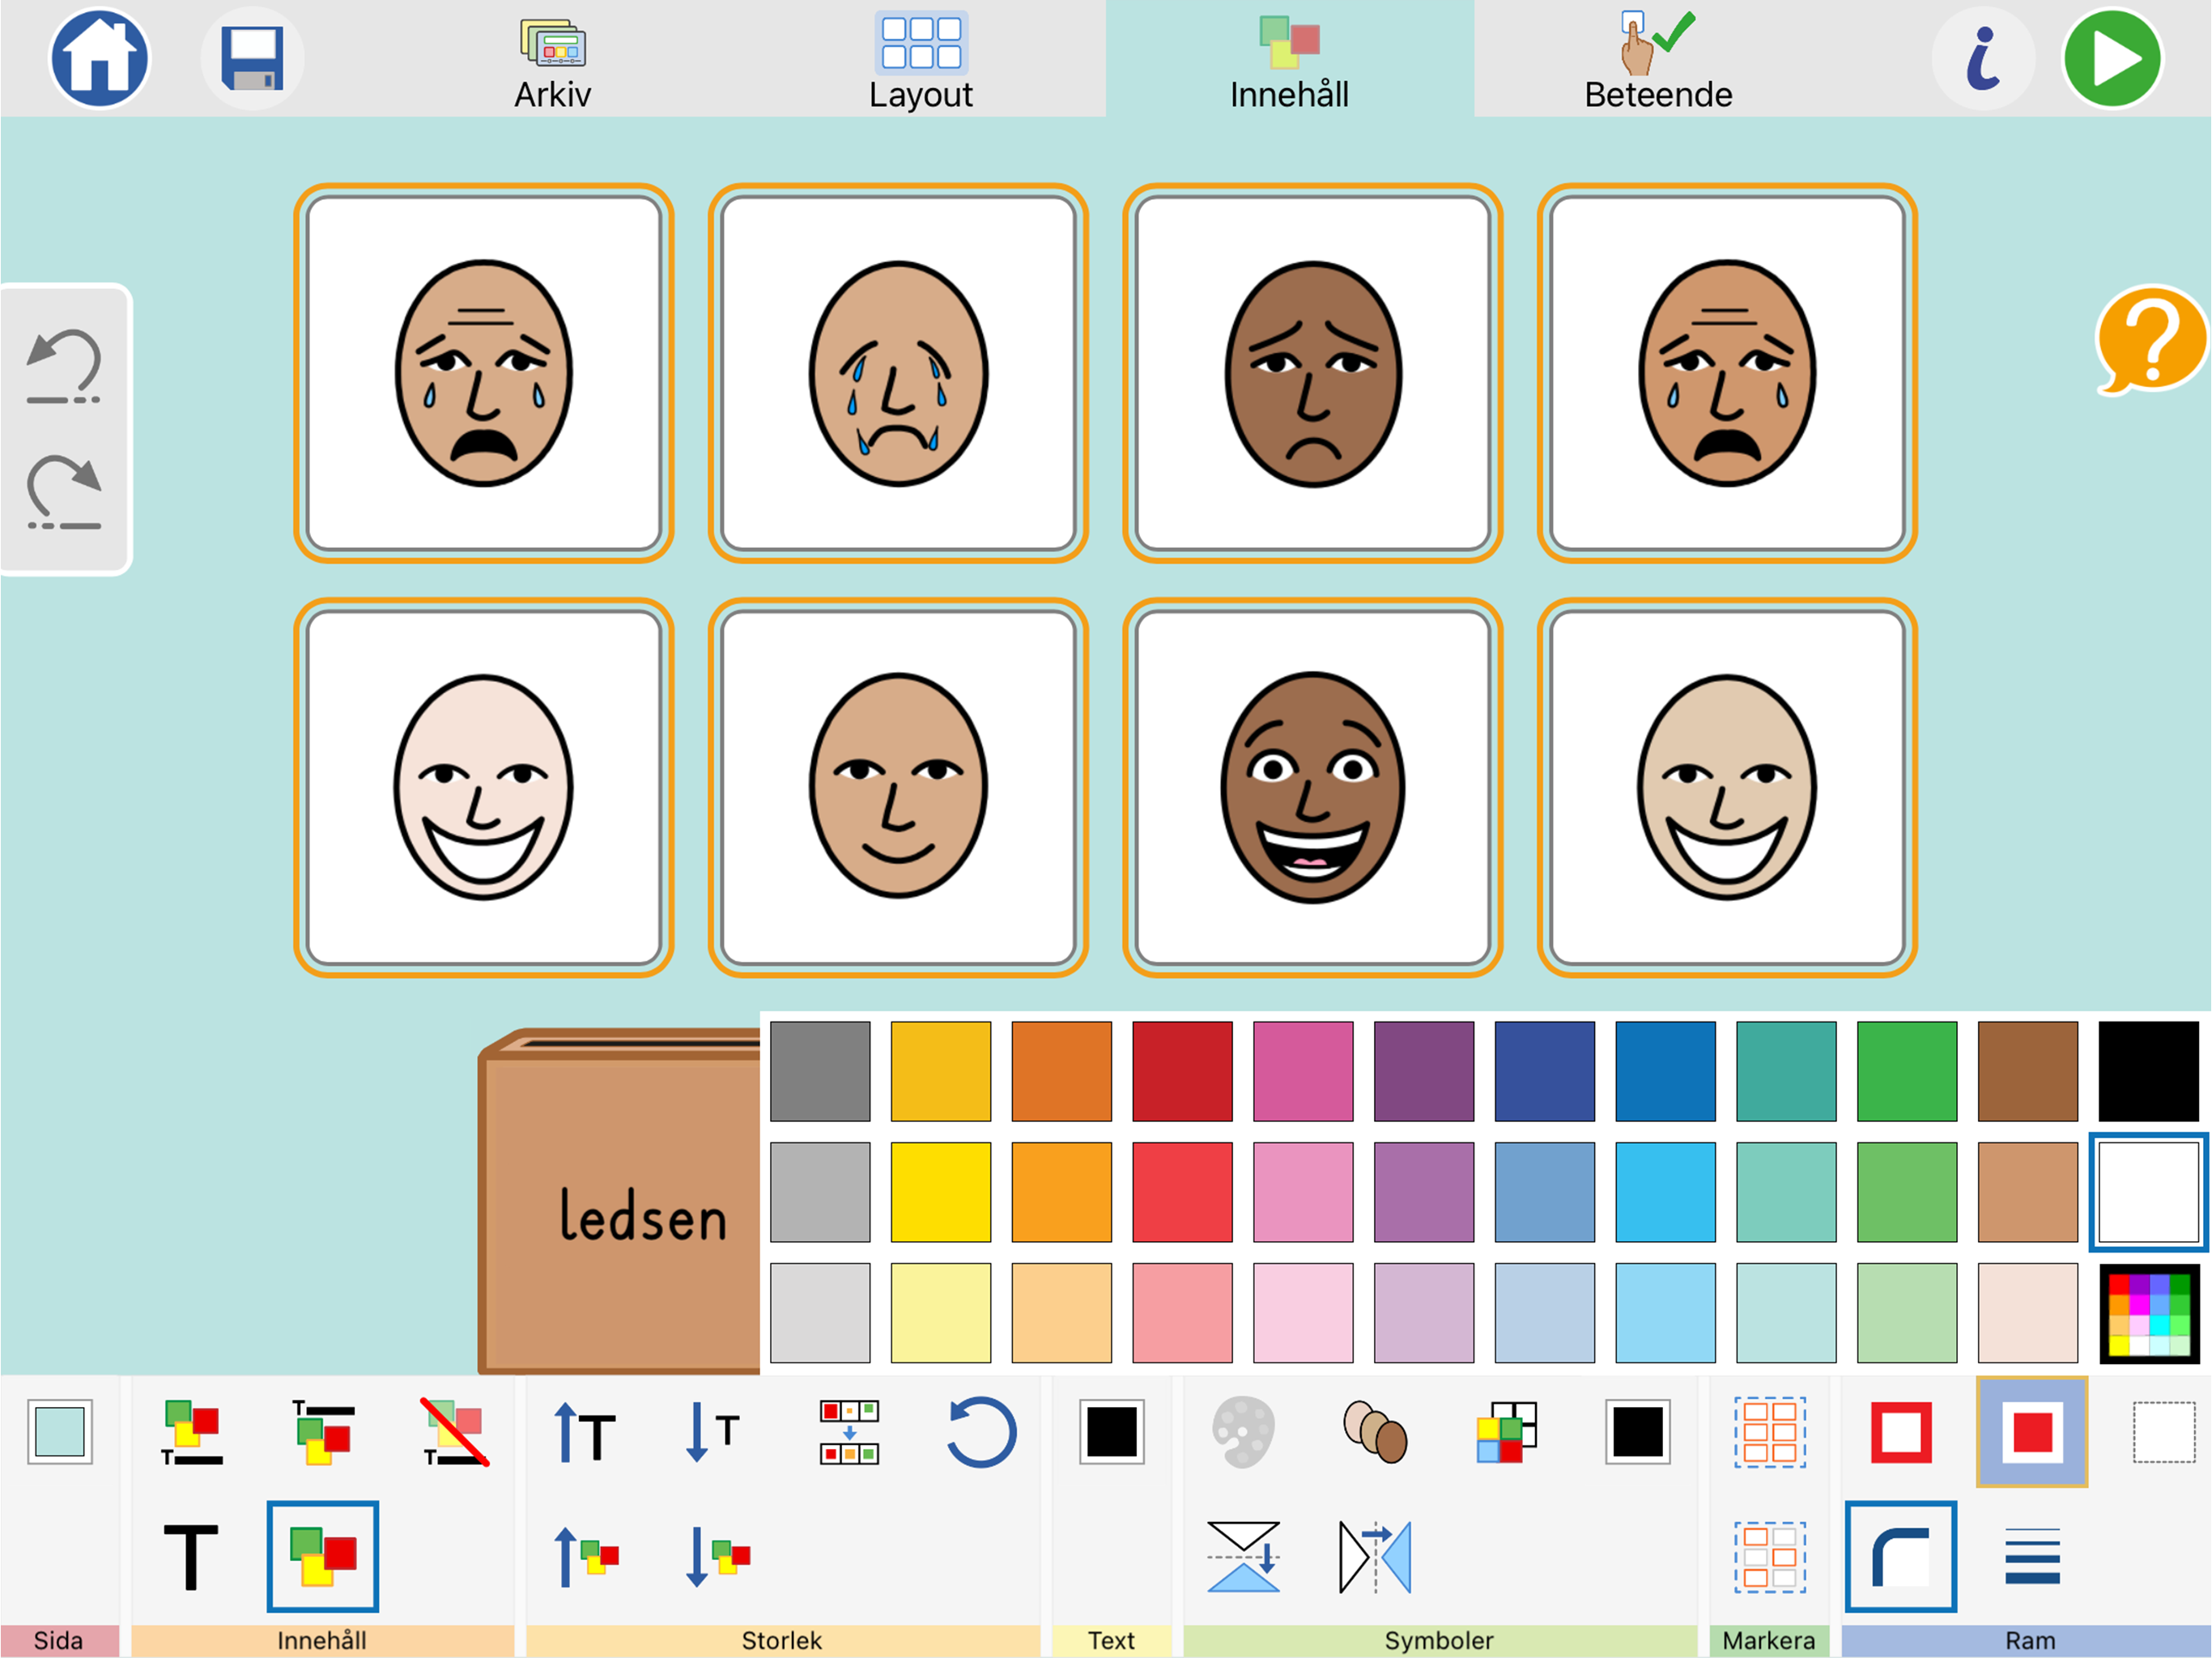Choose the dark purple color swatch

[1424, 1071]
